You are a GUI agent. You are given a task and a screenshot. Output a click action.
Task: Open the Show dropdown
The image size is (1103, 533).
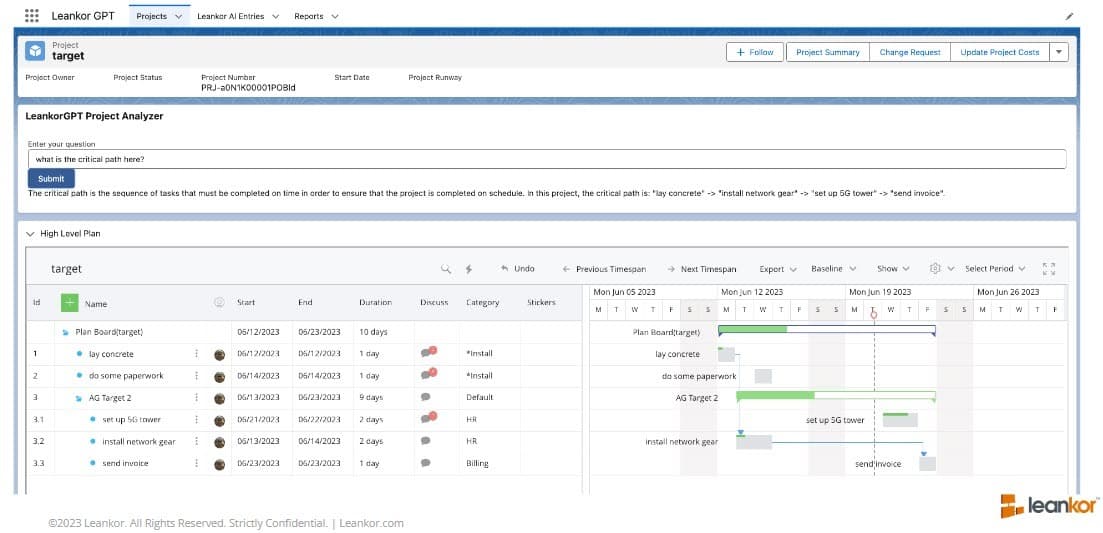(x=893, y=269)
